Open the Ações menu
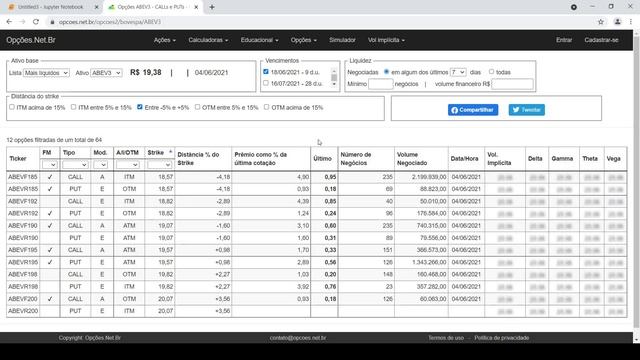 click(164, 40)
